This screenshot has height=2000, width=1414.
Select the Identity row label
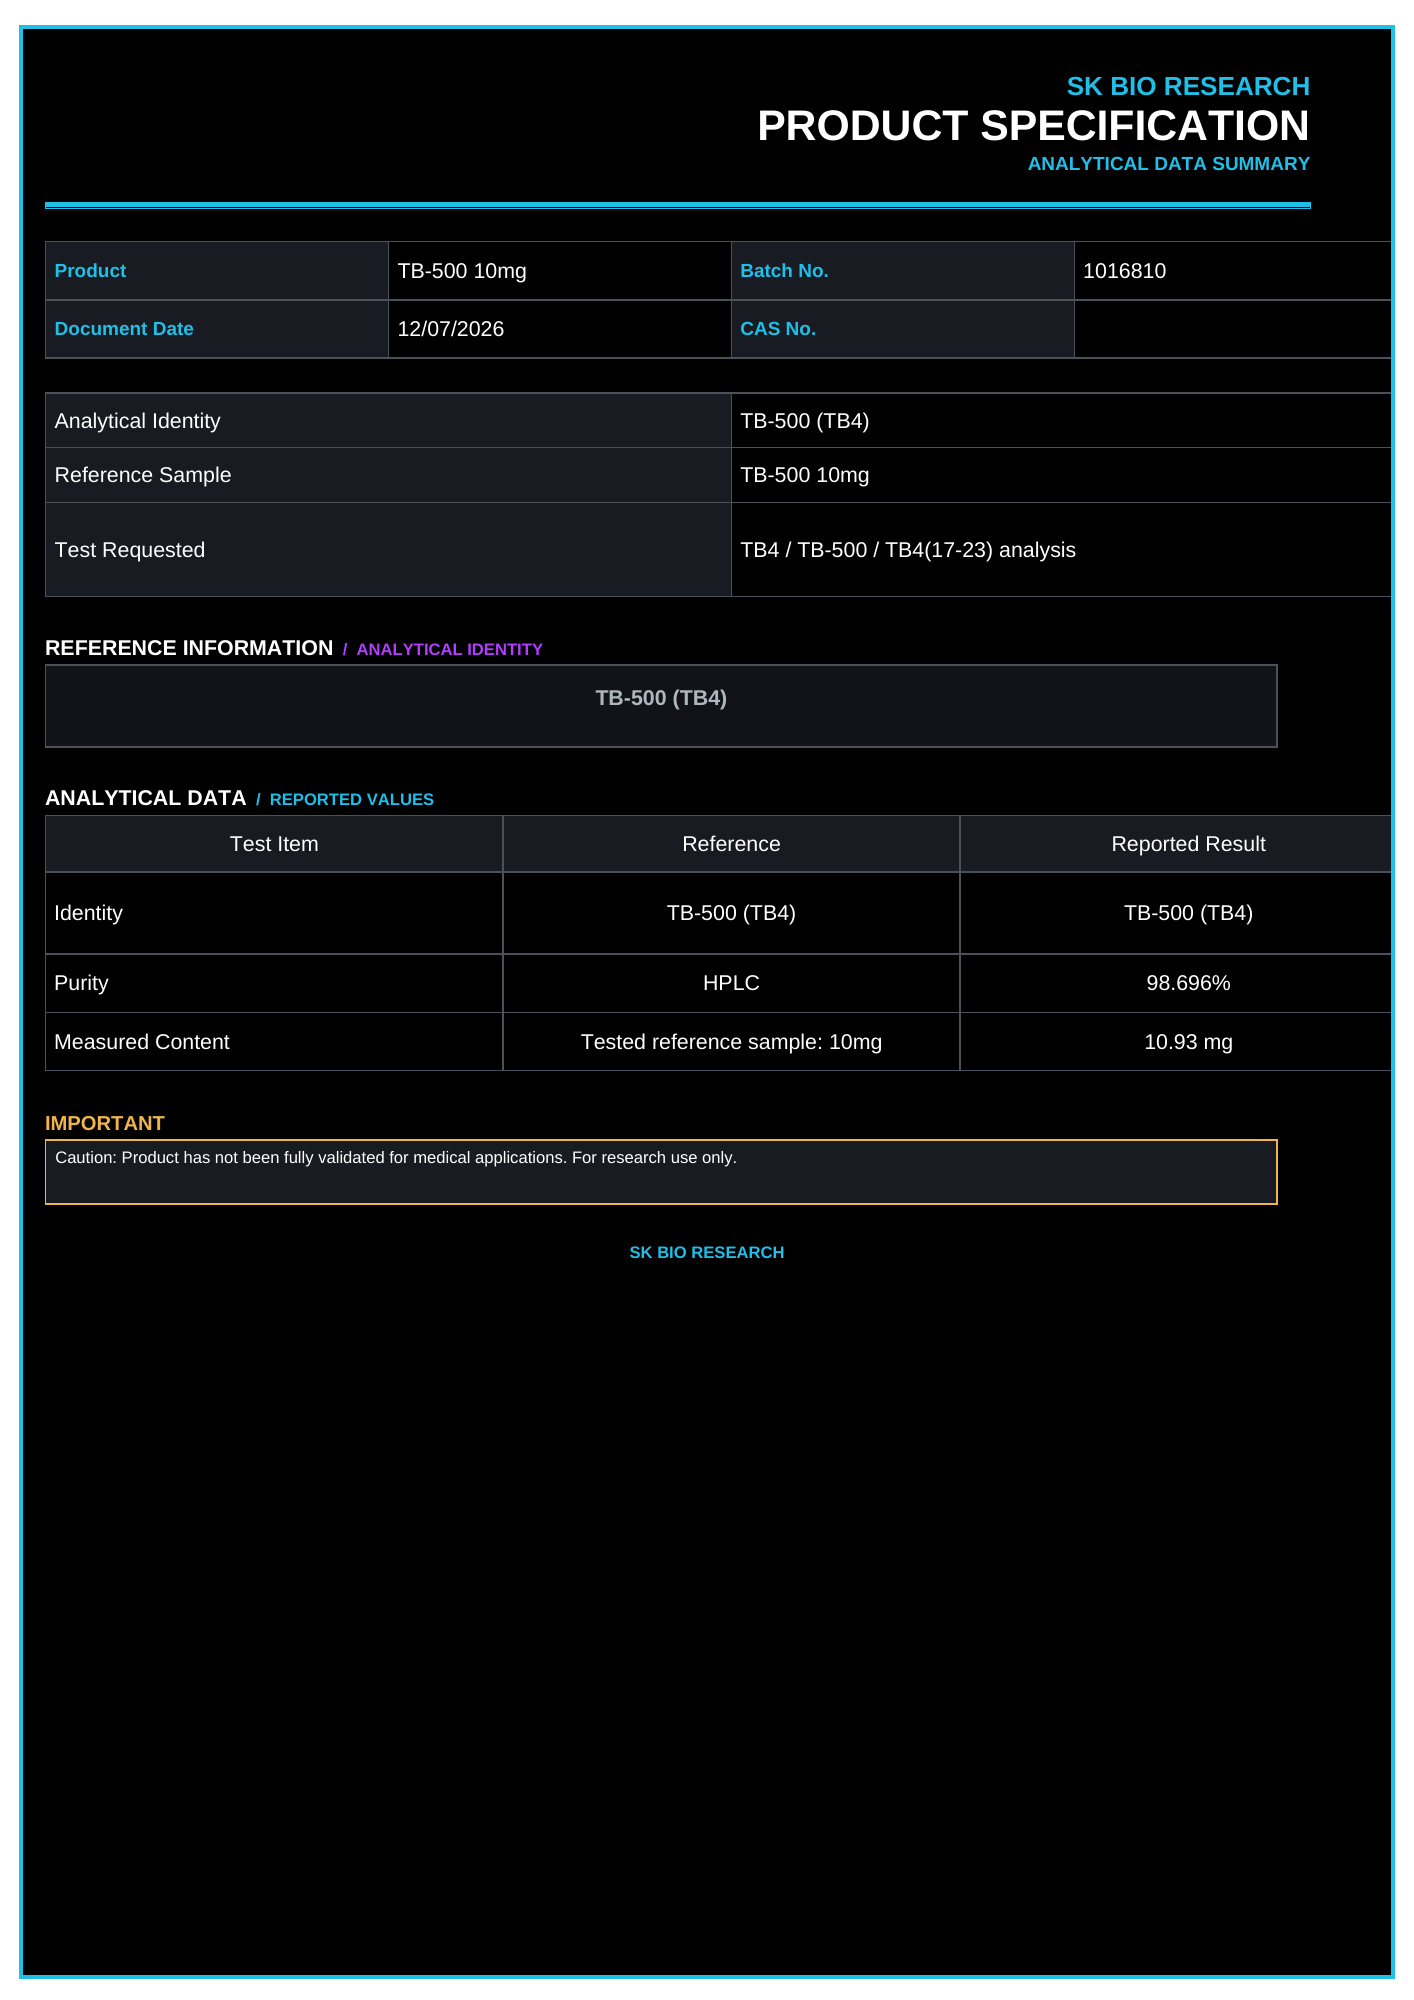(x=88, y=913)
